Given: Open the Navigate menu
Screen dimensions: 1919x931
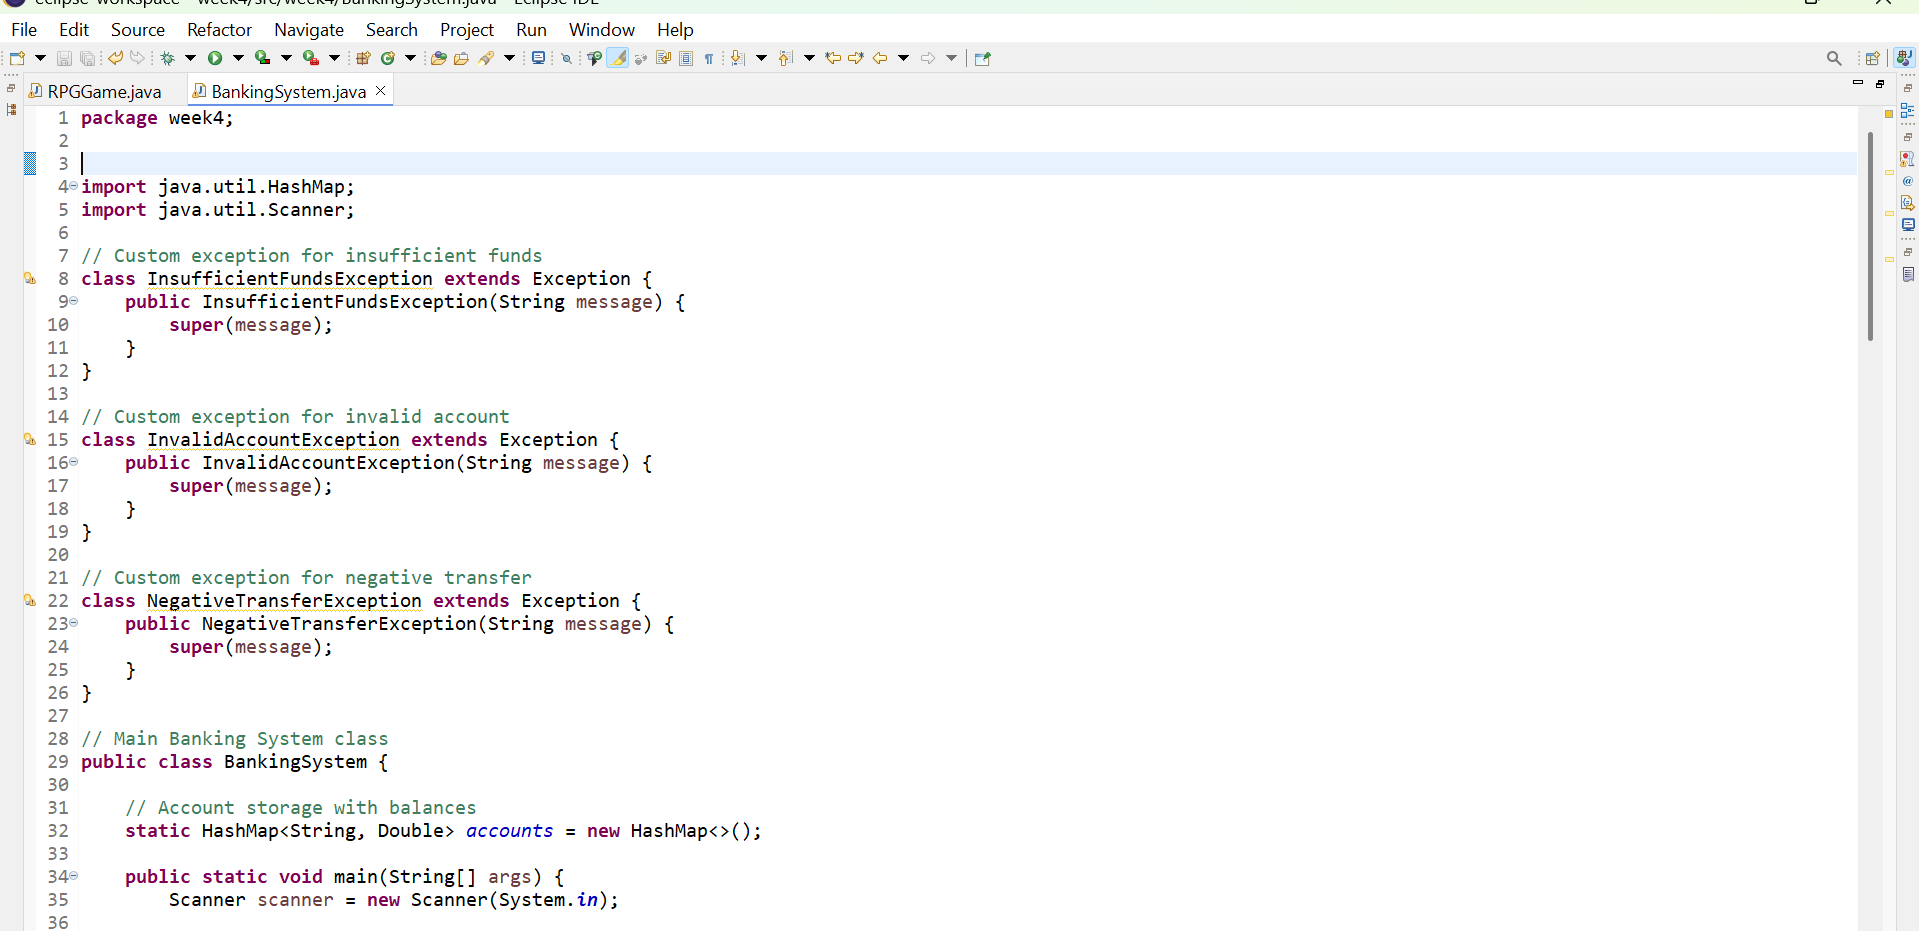Looking at the screenshot, I should [x=309, y=30].
